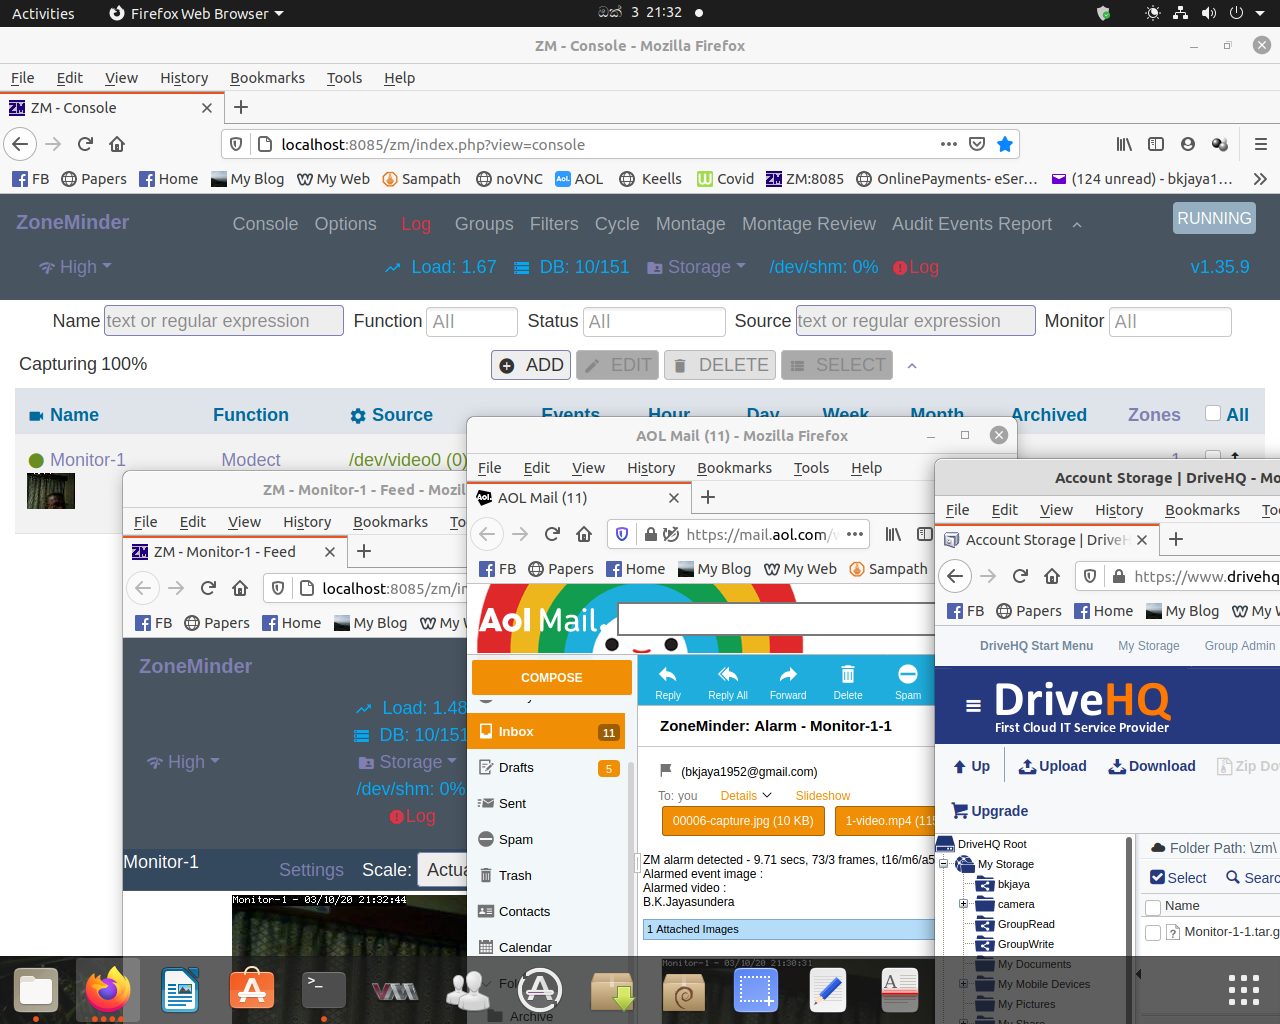The image size is (1280, 1024).
Task: Open the High bandwidth dropdown in ZM Console
Action: (x=75, y=267)
